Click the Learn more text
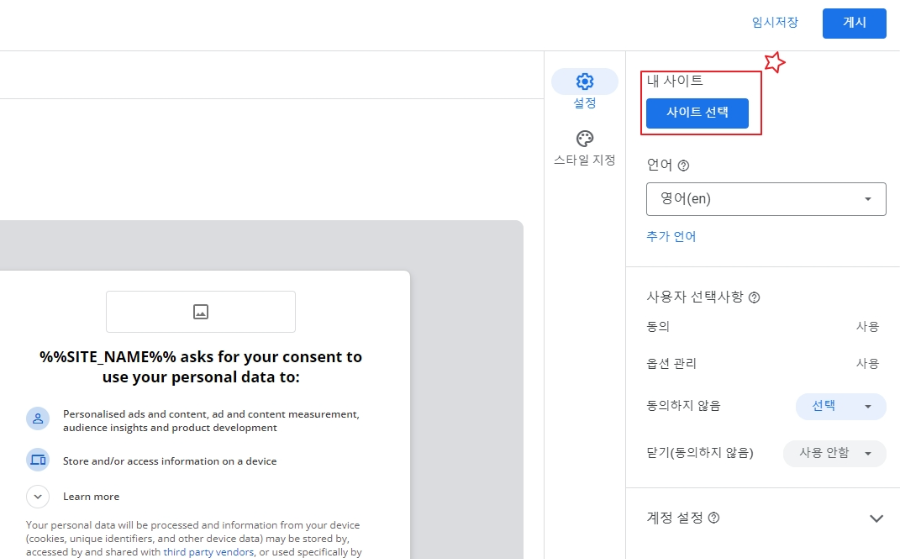The height and width of the screenshot is (559, 900). point(91,496)
